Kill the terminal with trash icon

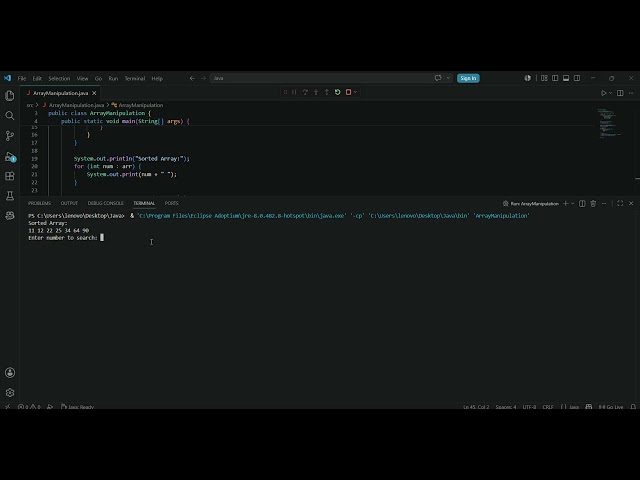593,203
